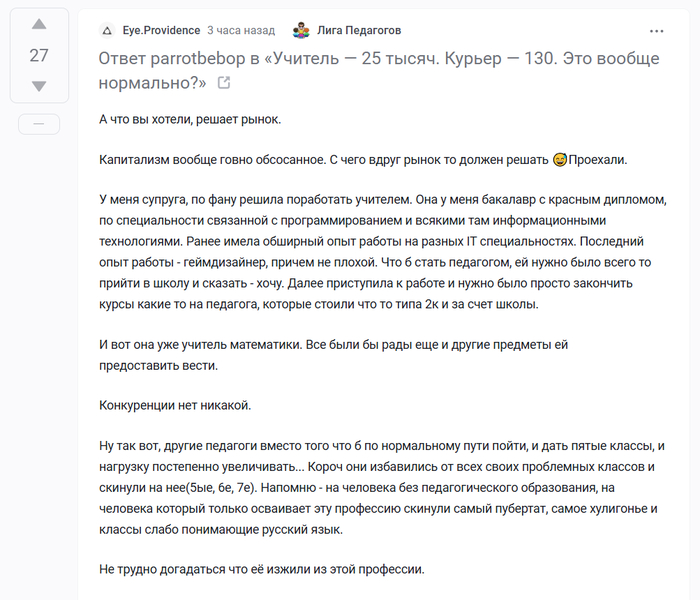Viewport: 700px width, 600px height.
Task: Click the line 'А что вы хотели, решает рынок.'
Action: coord(190,120)
